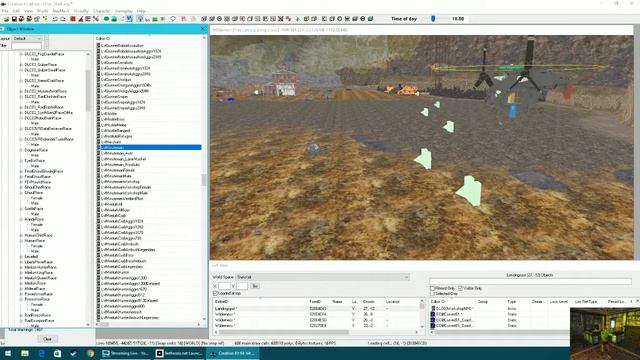Sort objects by Type column header

pos(511,302)
